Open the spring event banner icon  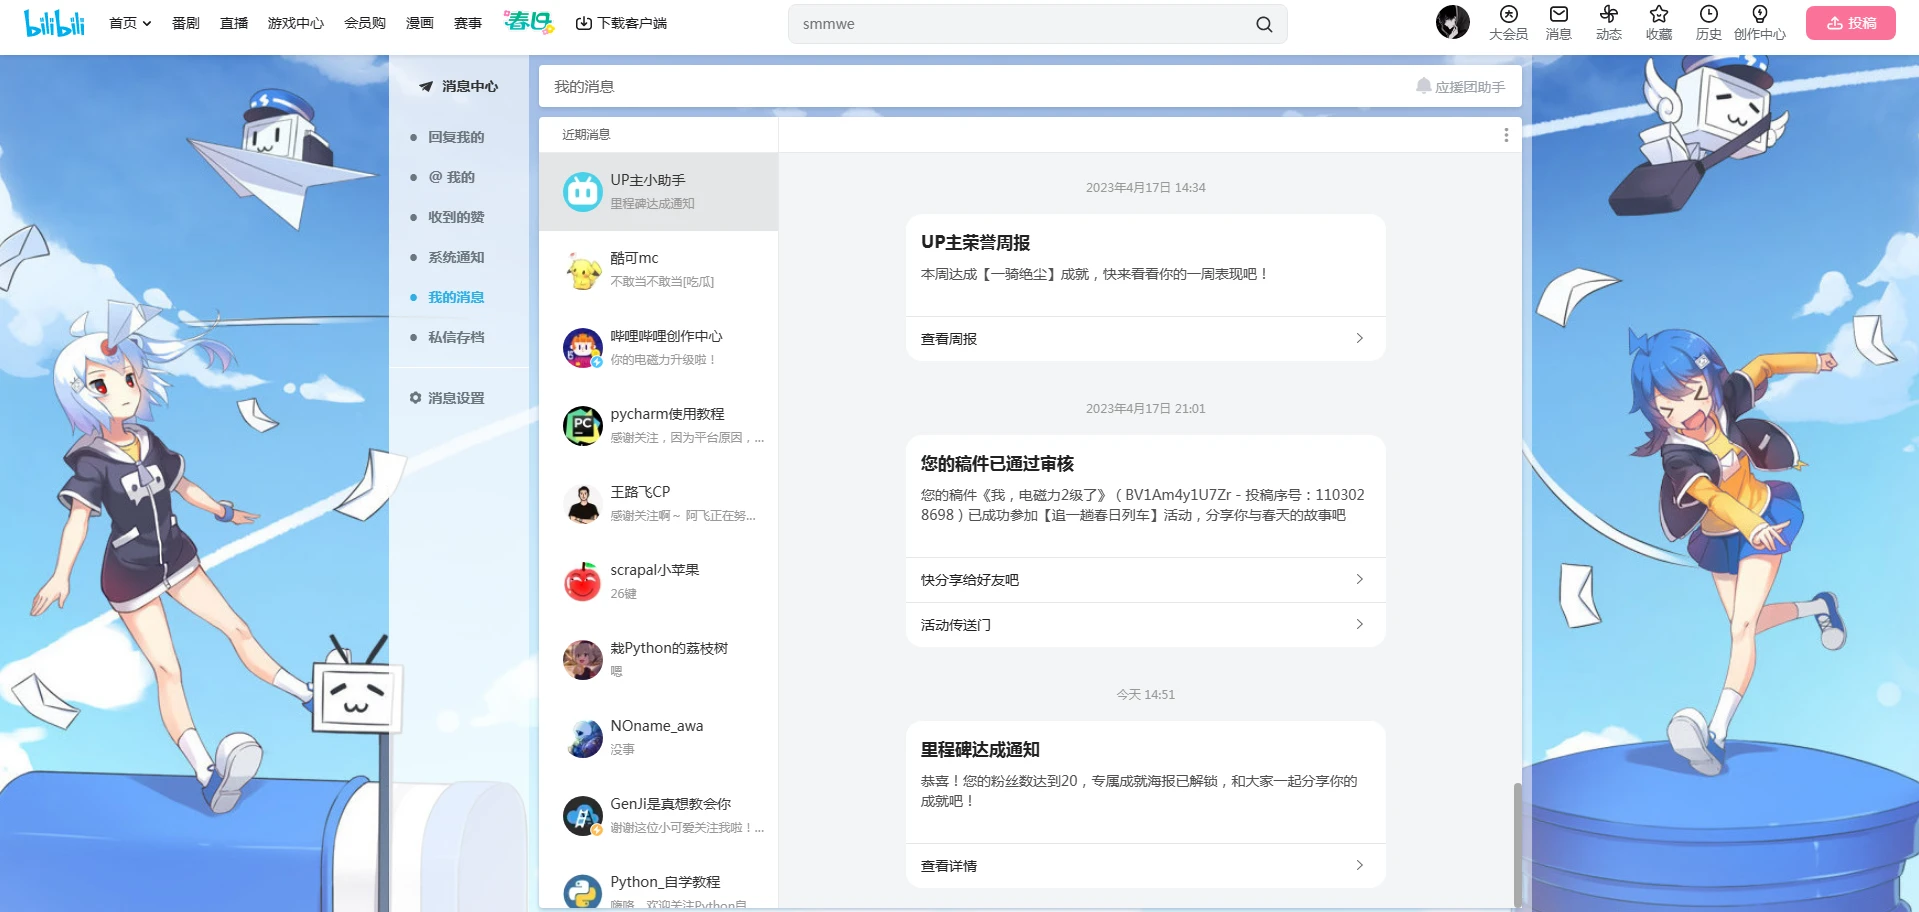click(528, 22)
